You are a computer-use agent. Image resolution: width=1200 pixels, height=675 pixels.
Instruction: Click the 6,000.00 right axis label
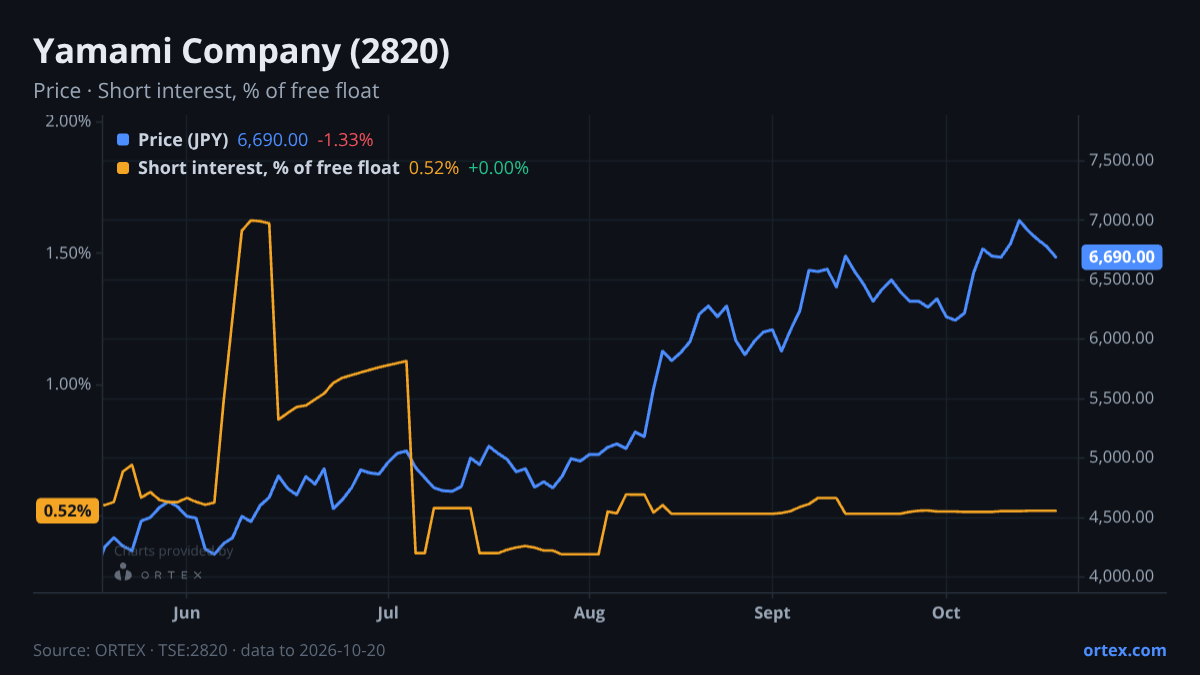tap(1121, 338)
